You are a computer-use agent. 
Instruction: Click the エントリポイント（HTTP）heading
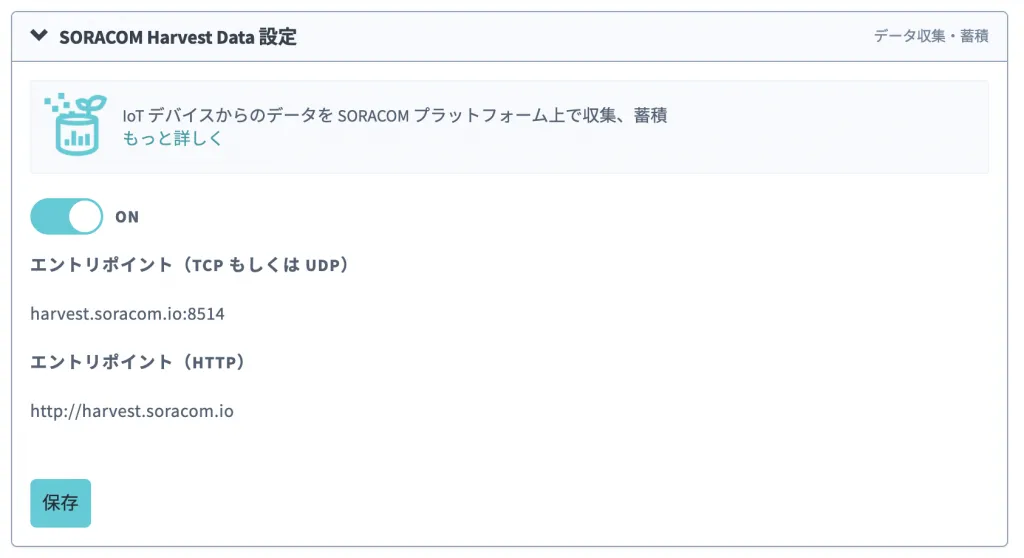click(138, 362)
